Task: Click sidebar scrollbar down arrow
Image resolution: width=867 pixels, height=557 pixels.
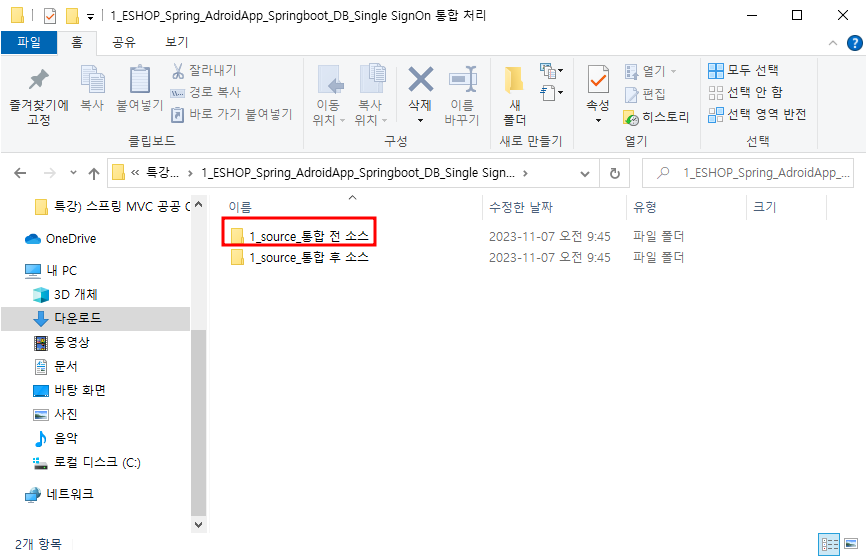Action: [199, 524]
